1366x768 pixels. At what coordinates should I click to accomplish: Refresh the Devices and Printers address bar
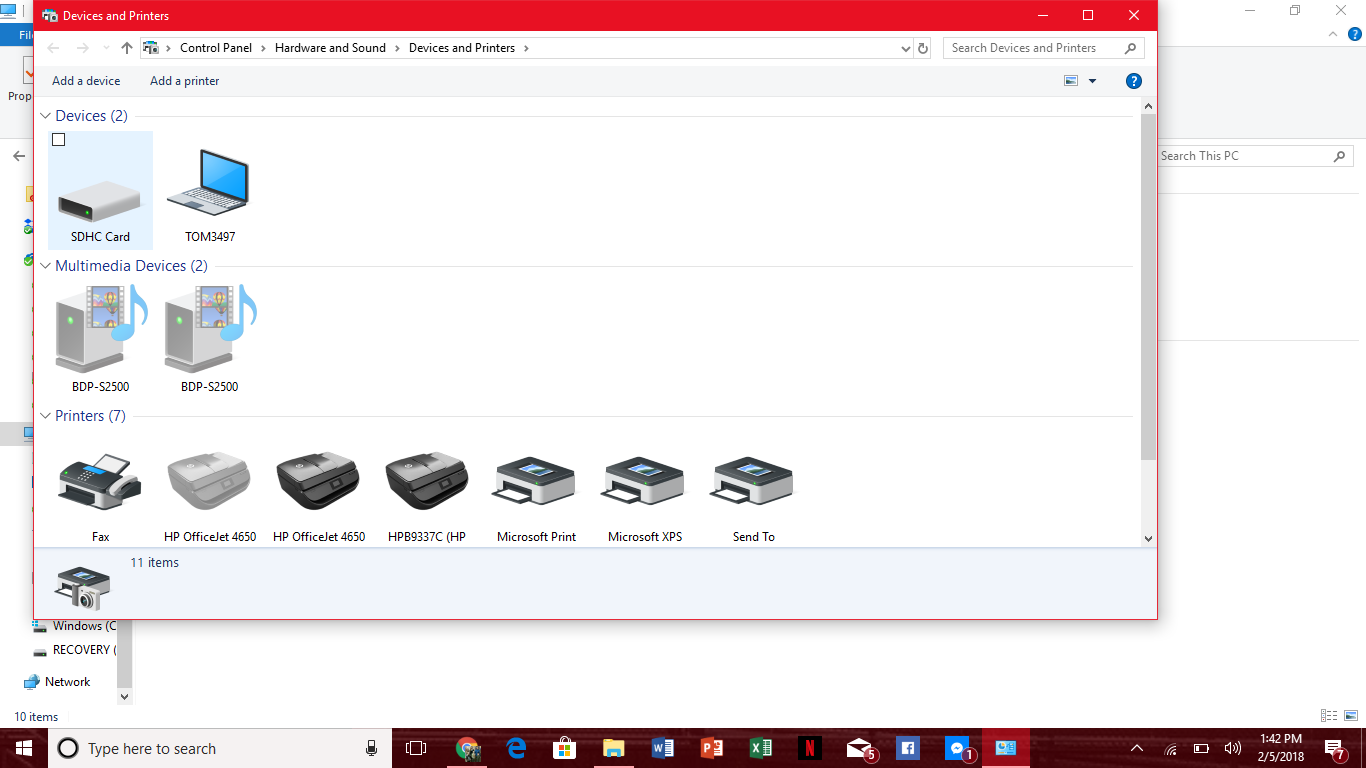click(x=923, y=48)
